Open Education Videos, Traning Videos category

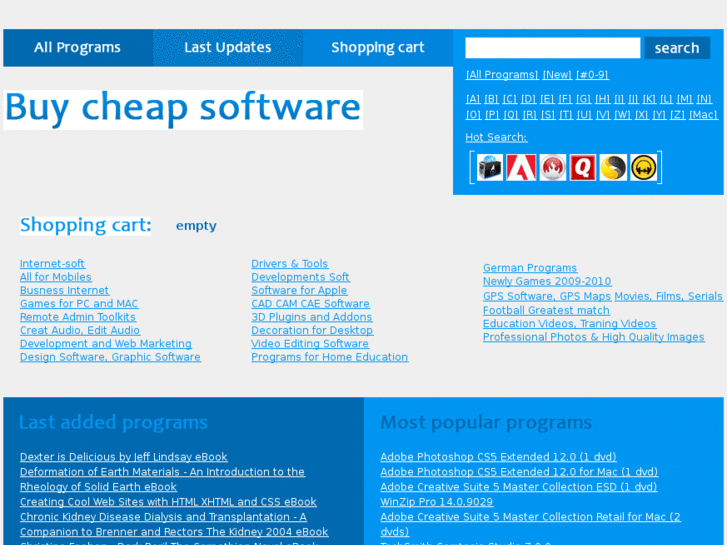click(x=569, y=324)
